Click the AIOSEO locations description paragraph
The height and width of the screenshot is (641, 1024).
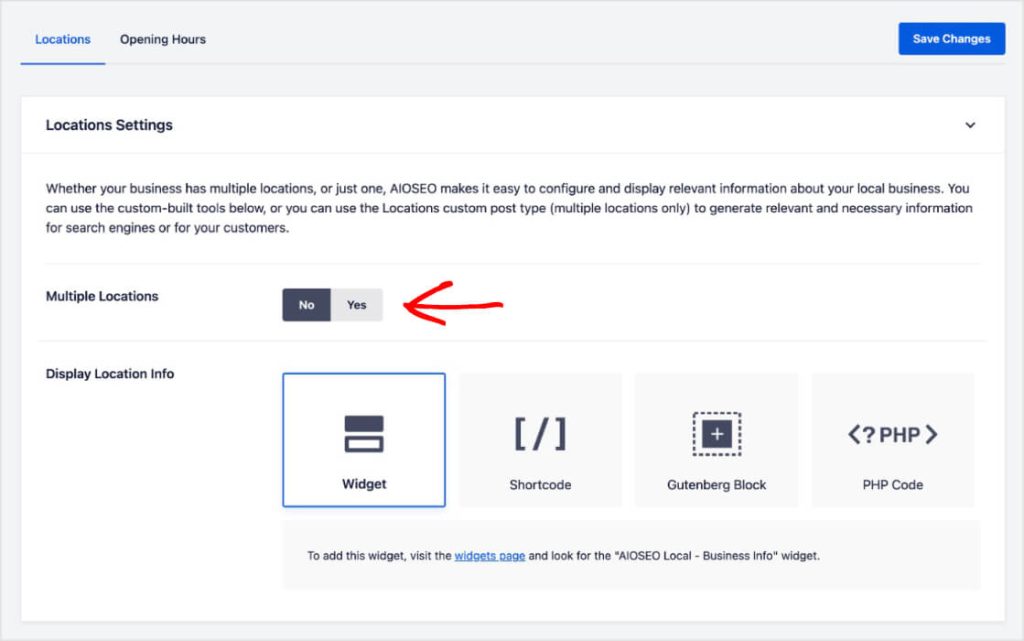pyautogui.click(x=508, y=208)
